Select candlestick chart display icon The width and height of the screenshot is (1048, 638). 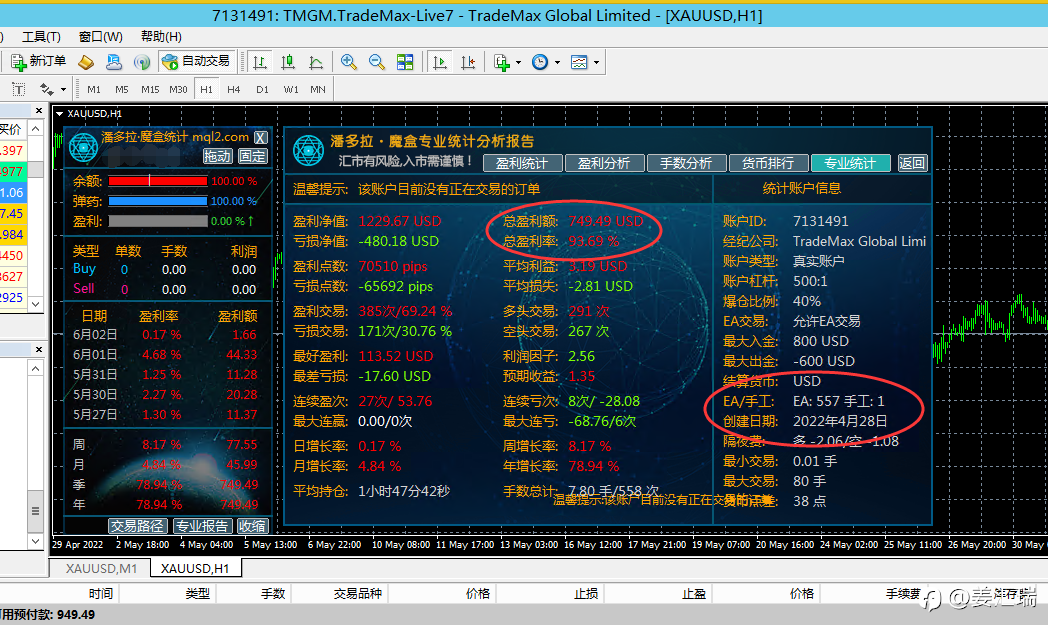click(288, 62)
